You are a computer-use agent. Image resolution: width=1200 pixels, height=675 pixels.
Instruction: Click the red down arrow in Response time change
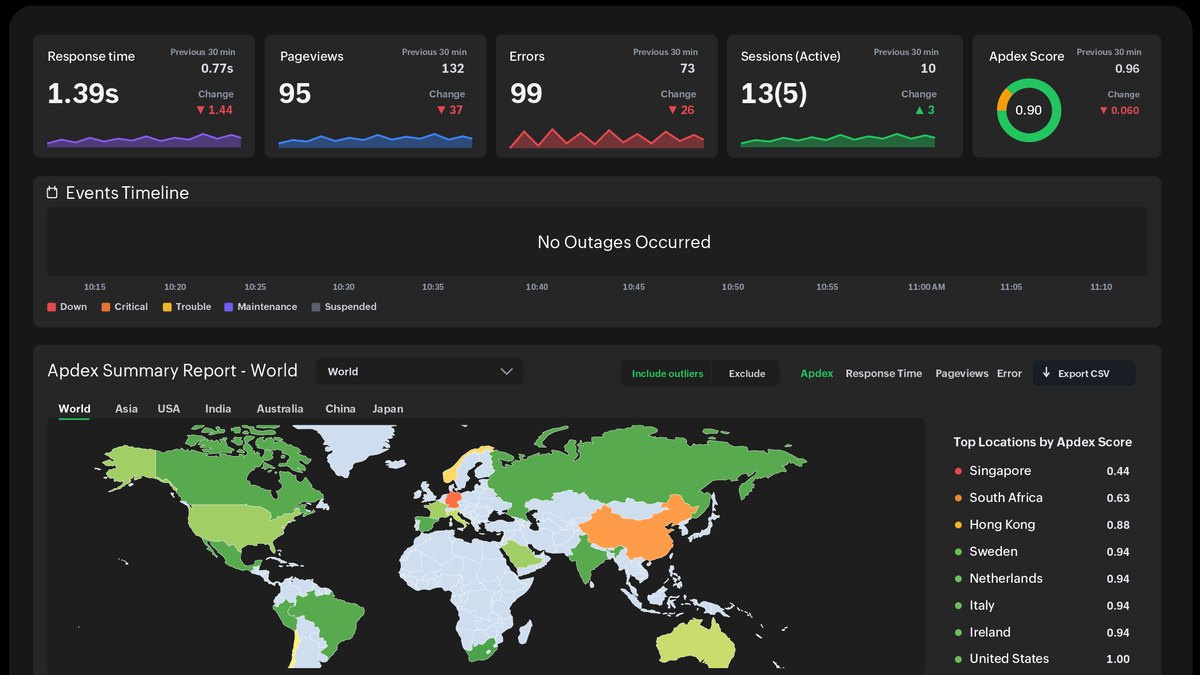(200, 110)
